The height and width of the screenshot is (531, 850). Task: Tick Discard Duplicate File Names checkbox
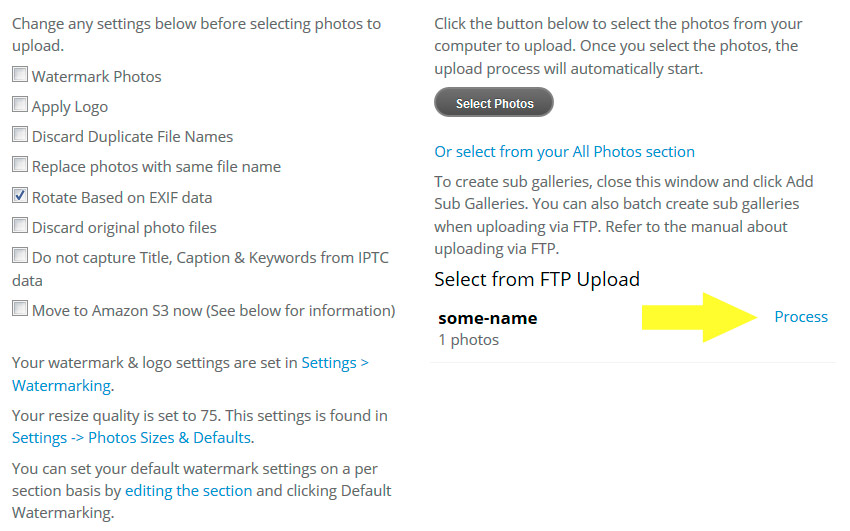pyautogui.click(x=20, y=134)
